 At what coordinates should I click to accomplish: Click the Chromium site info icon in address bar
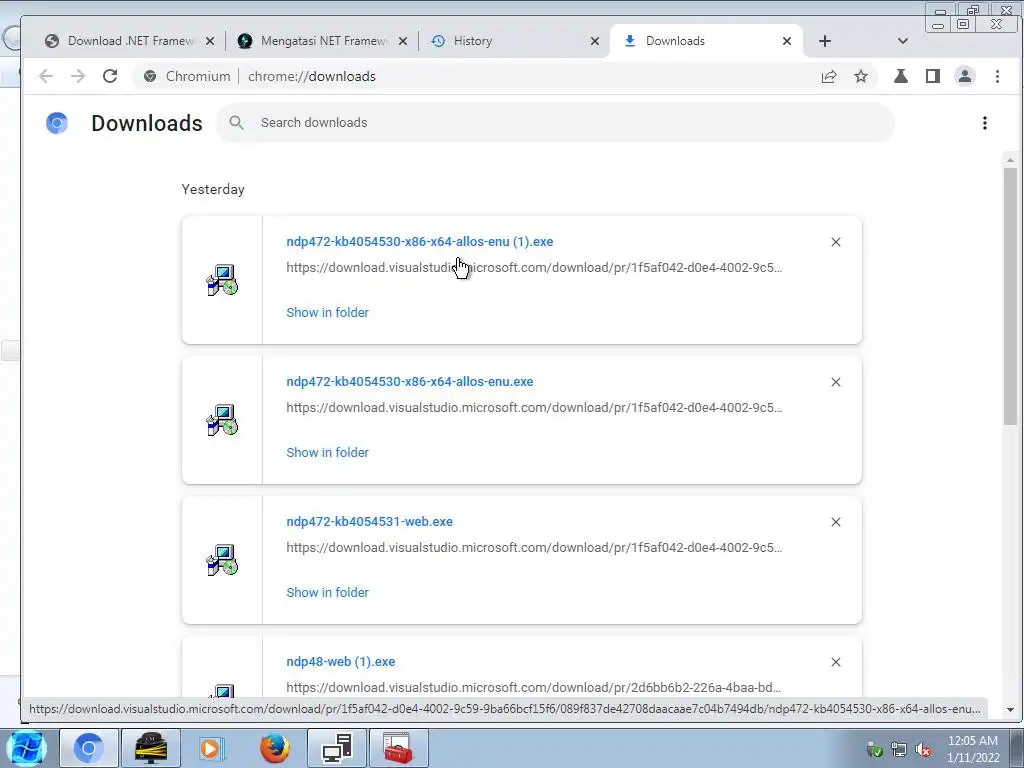pyautogui.click(x=150, y=76)
